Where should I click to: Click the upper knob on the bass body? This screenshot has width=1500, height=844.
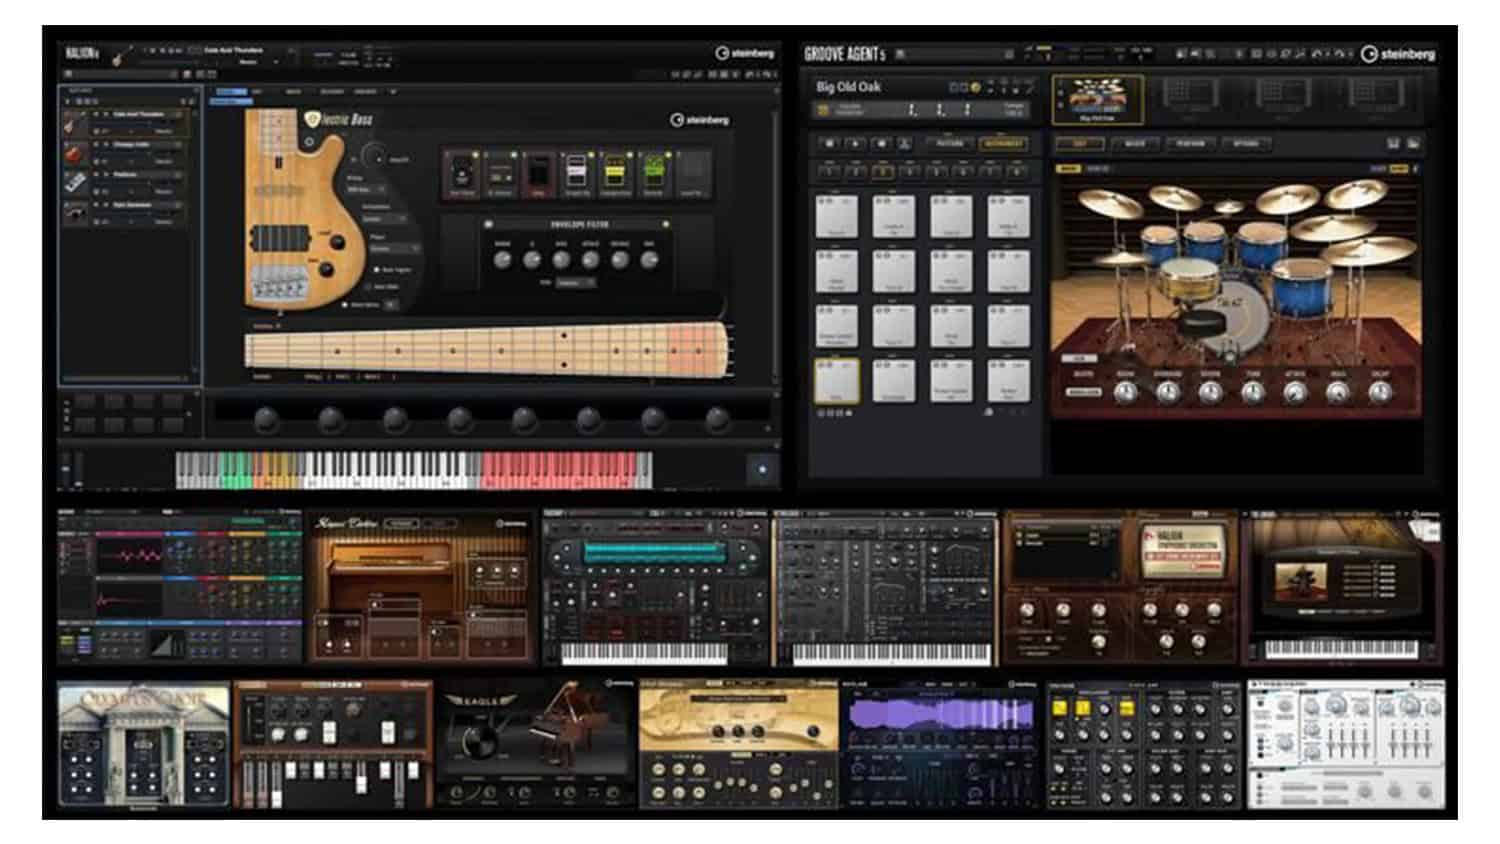tap(337, 240)
